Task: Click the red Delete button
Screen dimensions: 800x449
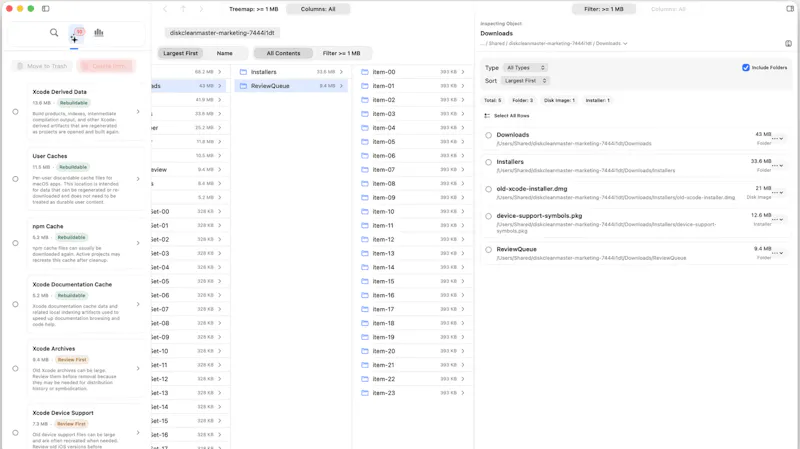Action: tap(105, 66)
